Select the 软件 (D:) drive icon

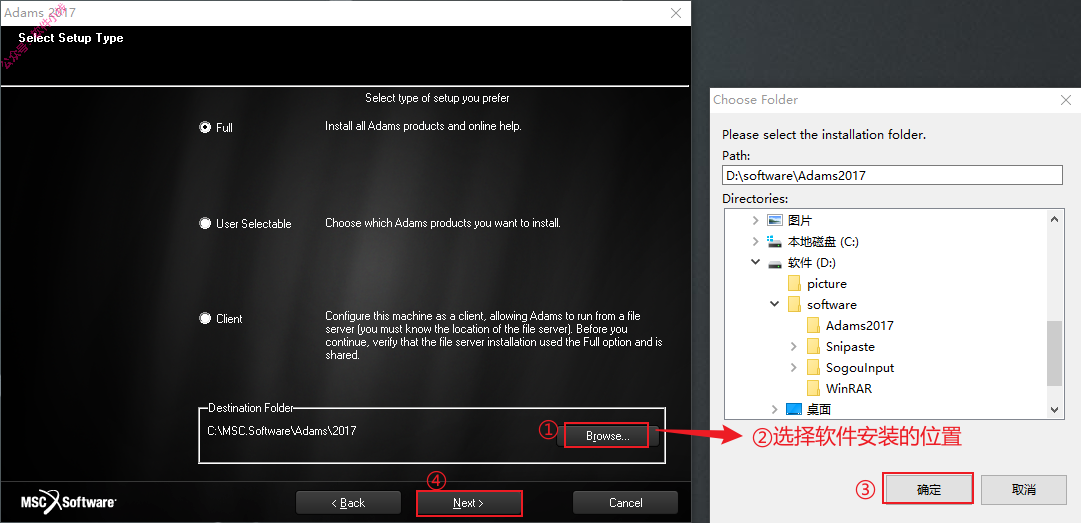775,263
